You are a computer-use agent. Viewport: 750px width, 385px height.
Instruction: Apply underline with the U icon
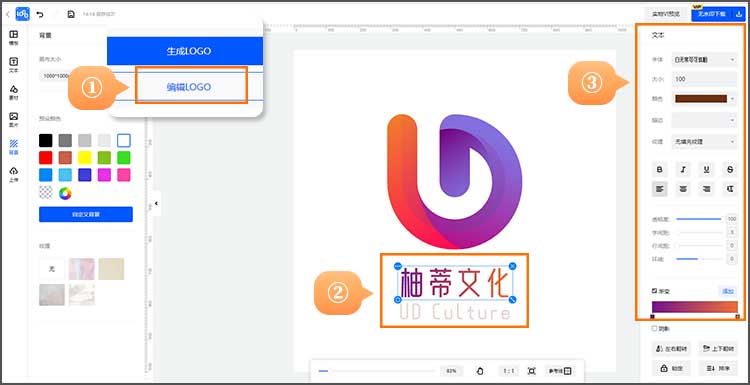pyautogui.click(x=706, y=169)
